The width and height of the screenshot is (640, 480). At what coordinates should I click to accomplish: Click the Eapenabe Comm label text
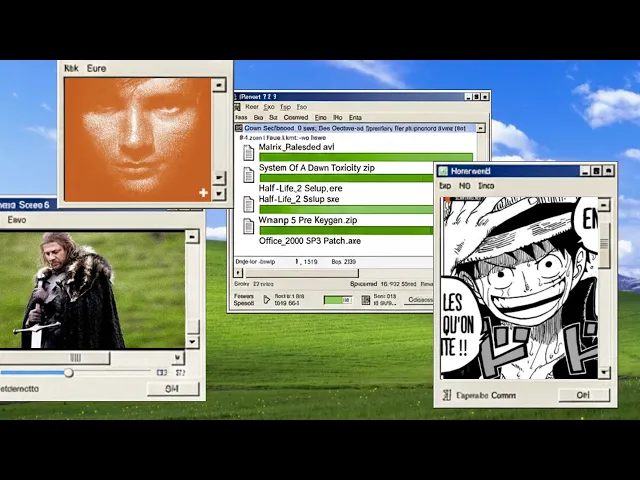click(486, 395)
